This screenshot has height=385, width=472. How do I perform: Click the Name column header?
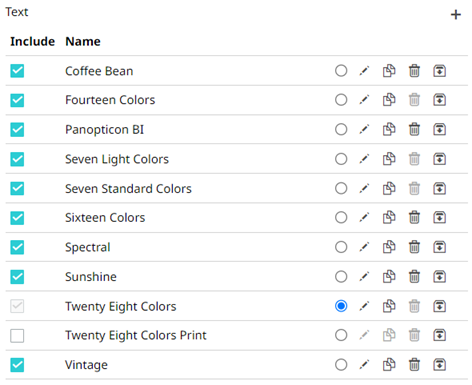83,41
